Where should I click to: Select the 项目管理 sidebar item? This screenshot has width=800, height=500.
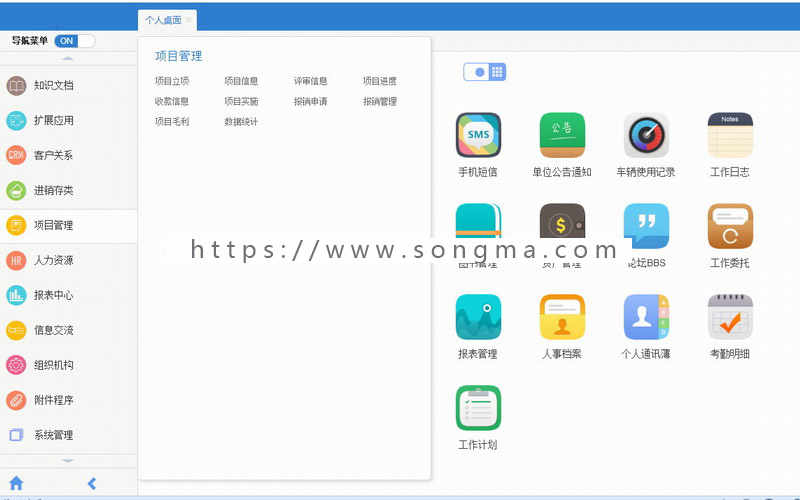[68, 225]
